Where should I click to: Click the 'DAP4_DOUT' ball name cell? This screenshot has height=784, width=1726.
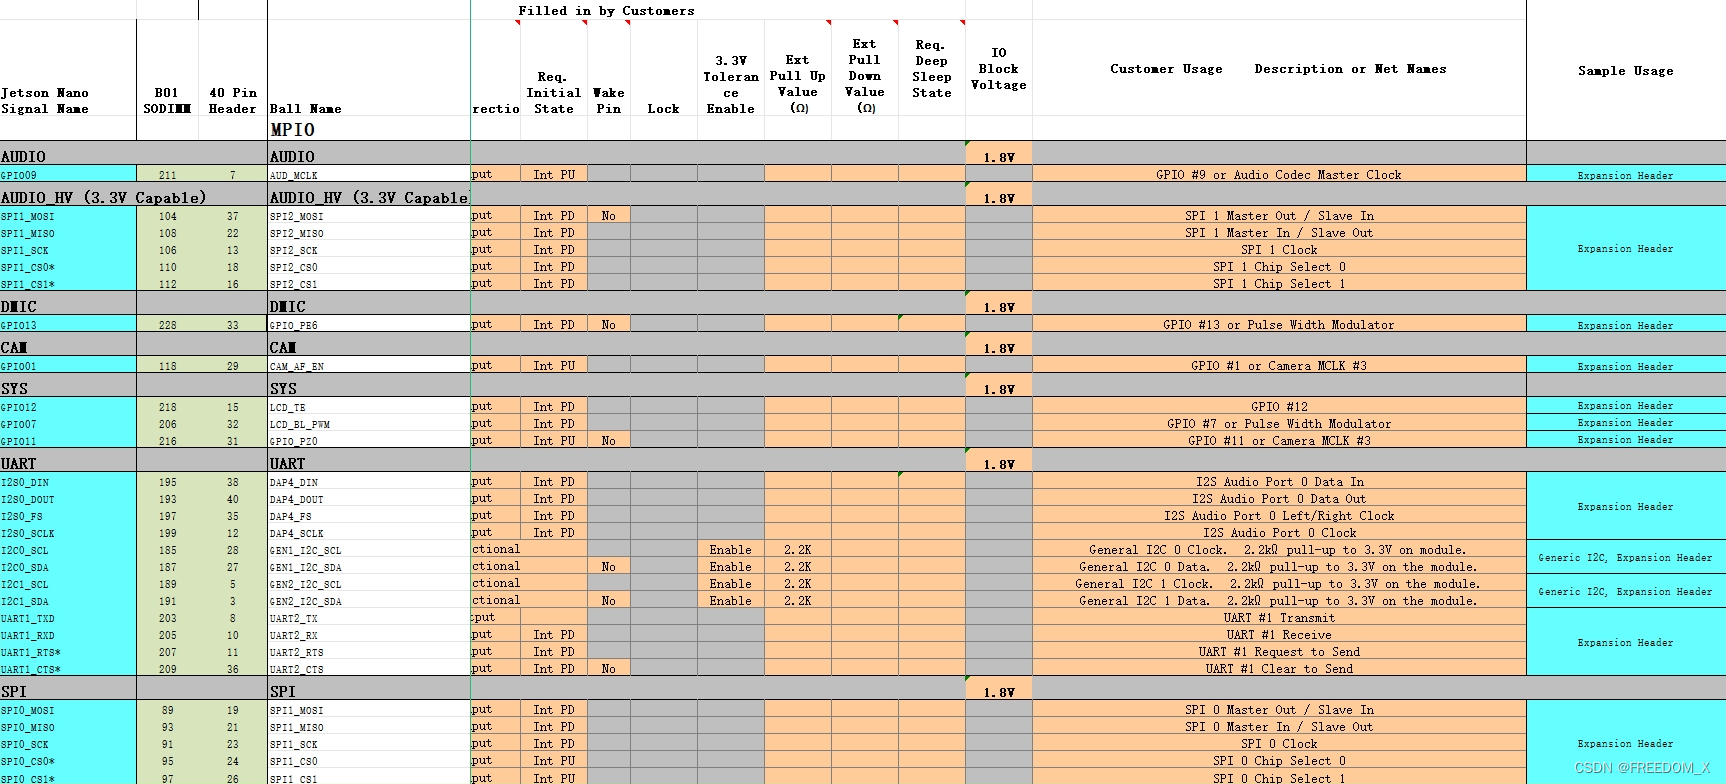click(369, 498)
